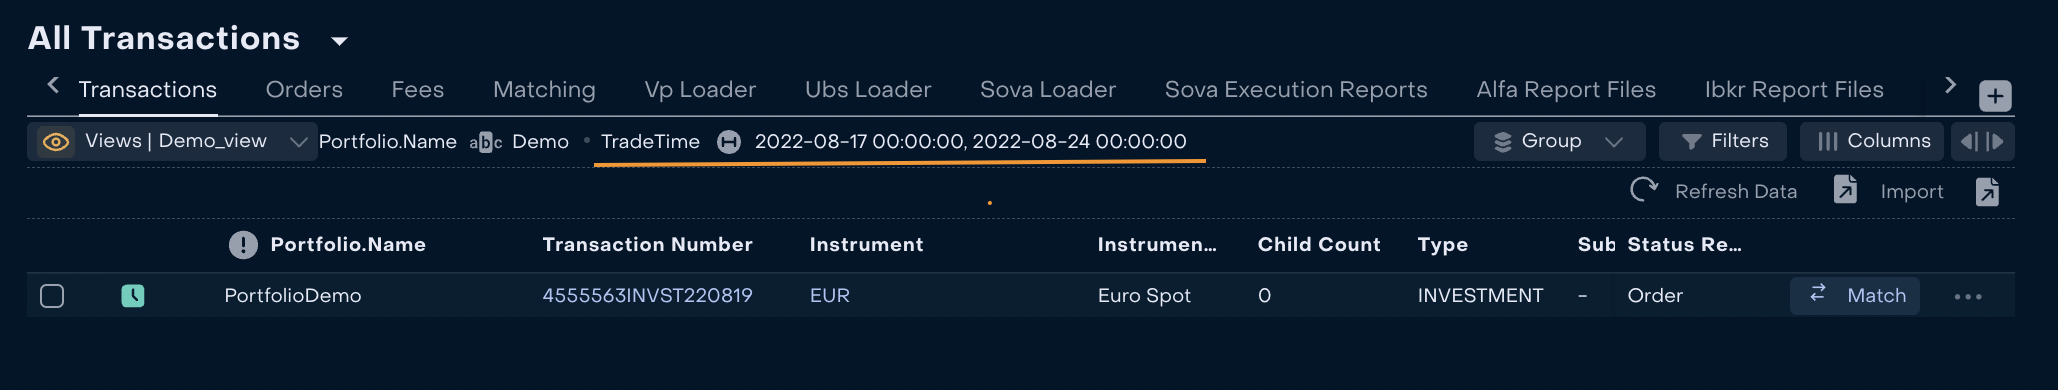2058x390 pixels.
Task: Click the Import file icon
Action: click(1845, 190)
